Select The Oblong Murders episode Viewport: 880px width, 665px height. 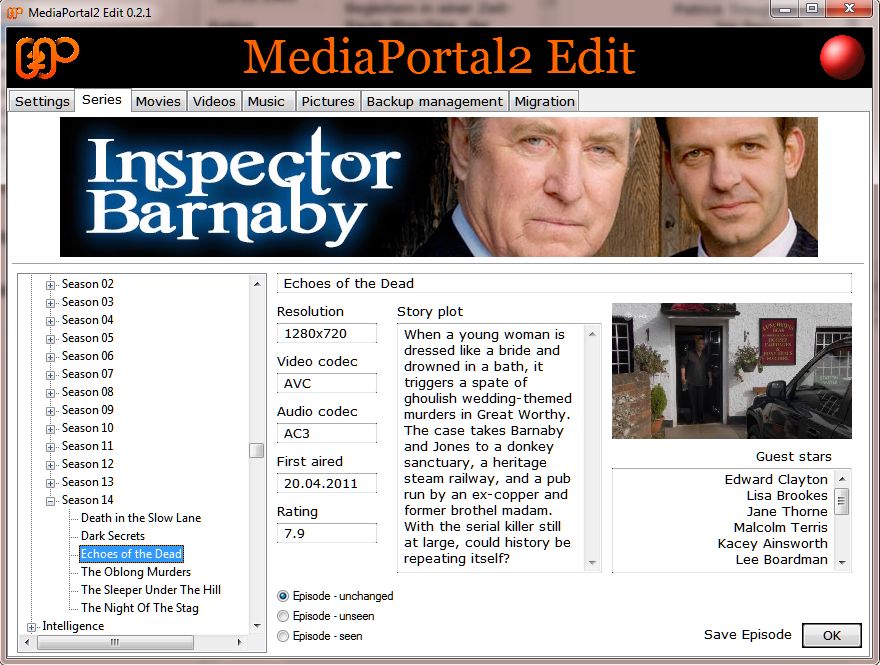pyautogui.click(x=136, y=572)
